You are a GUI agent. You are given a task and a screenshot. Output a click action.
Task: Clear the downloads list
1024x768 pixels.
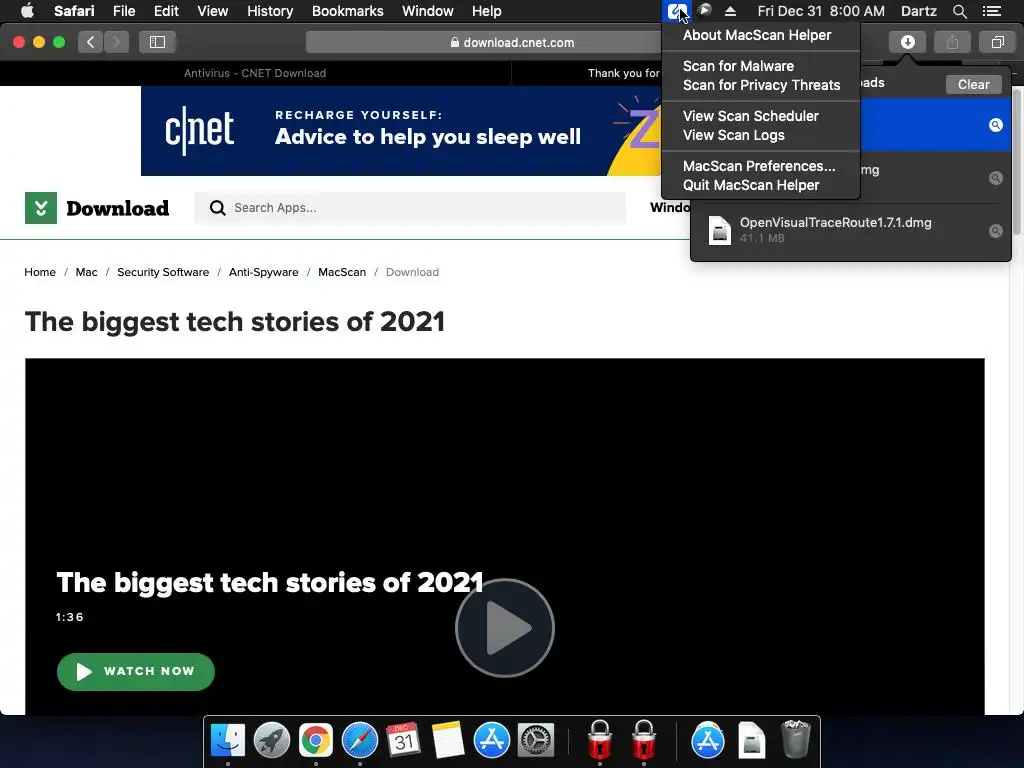coord(973,84)
